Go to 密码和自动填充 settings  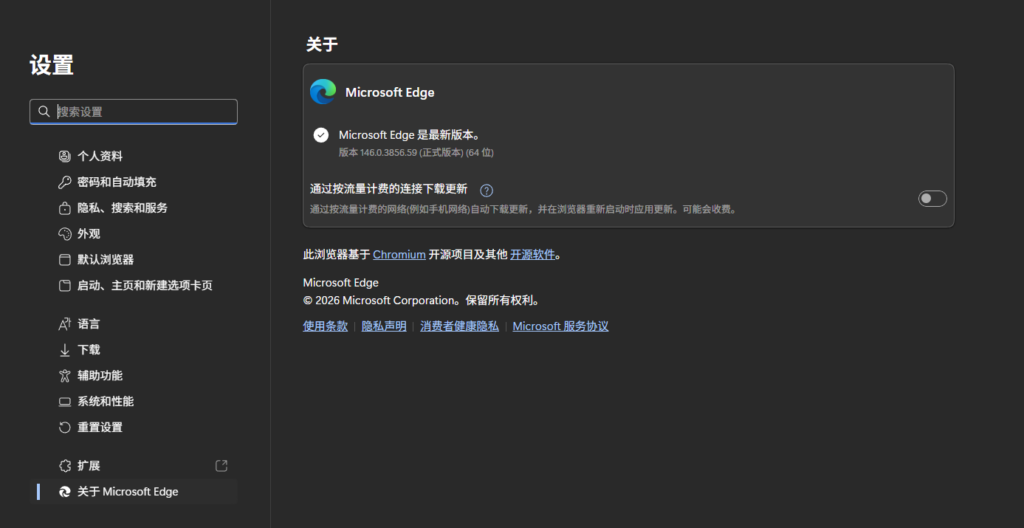(134, 182)
